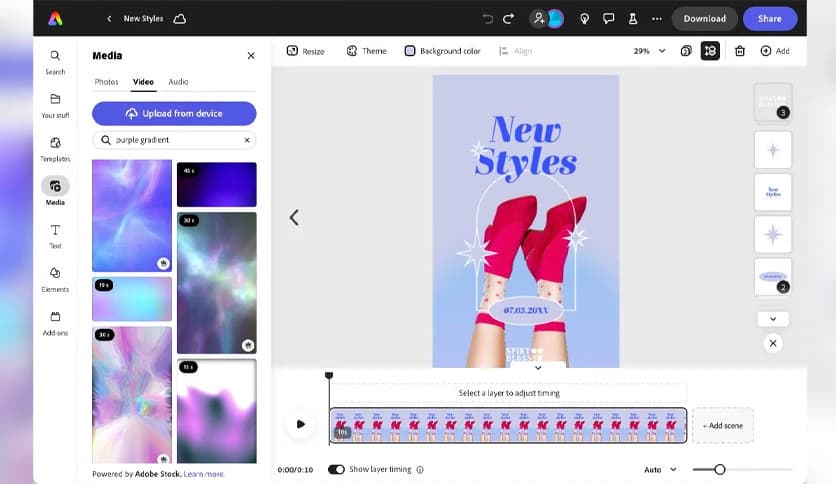Open the Adobe Express home logo

click(x=55, y=19)
